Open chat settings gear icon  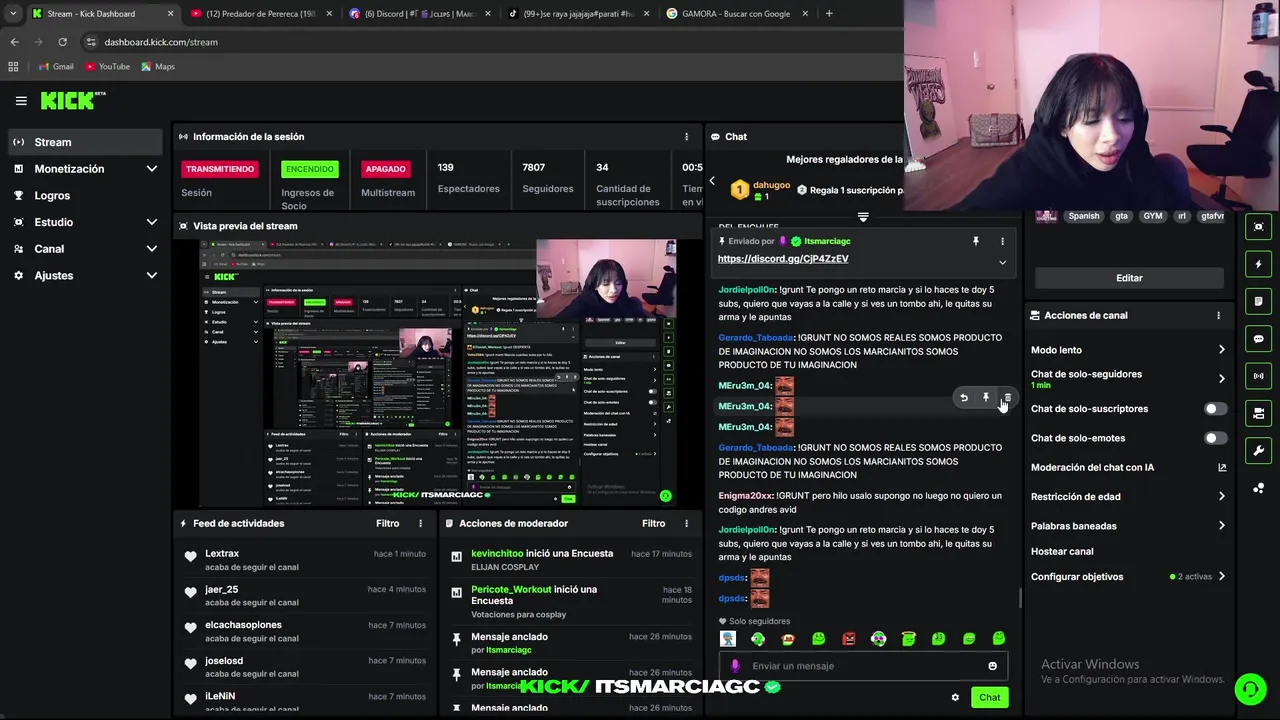coord(955,697)
